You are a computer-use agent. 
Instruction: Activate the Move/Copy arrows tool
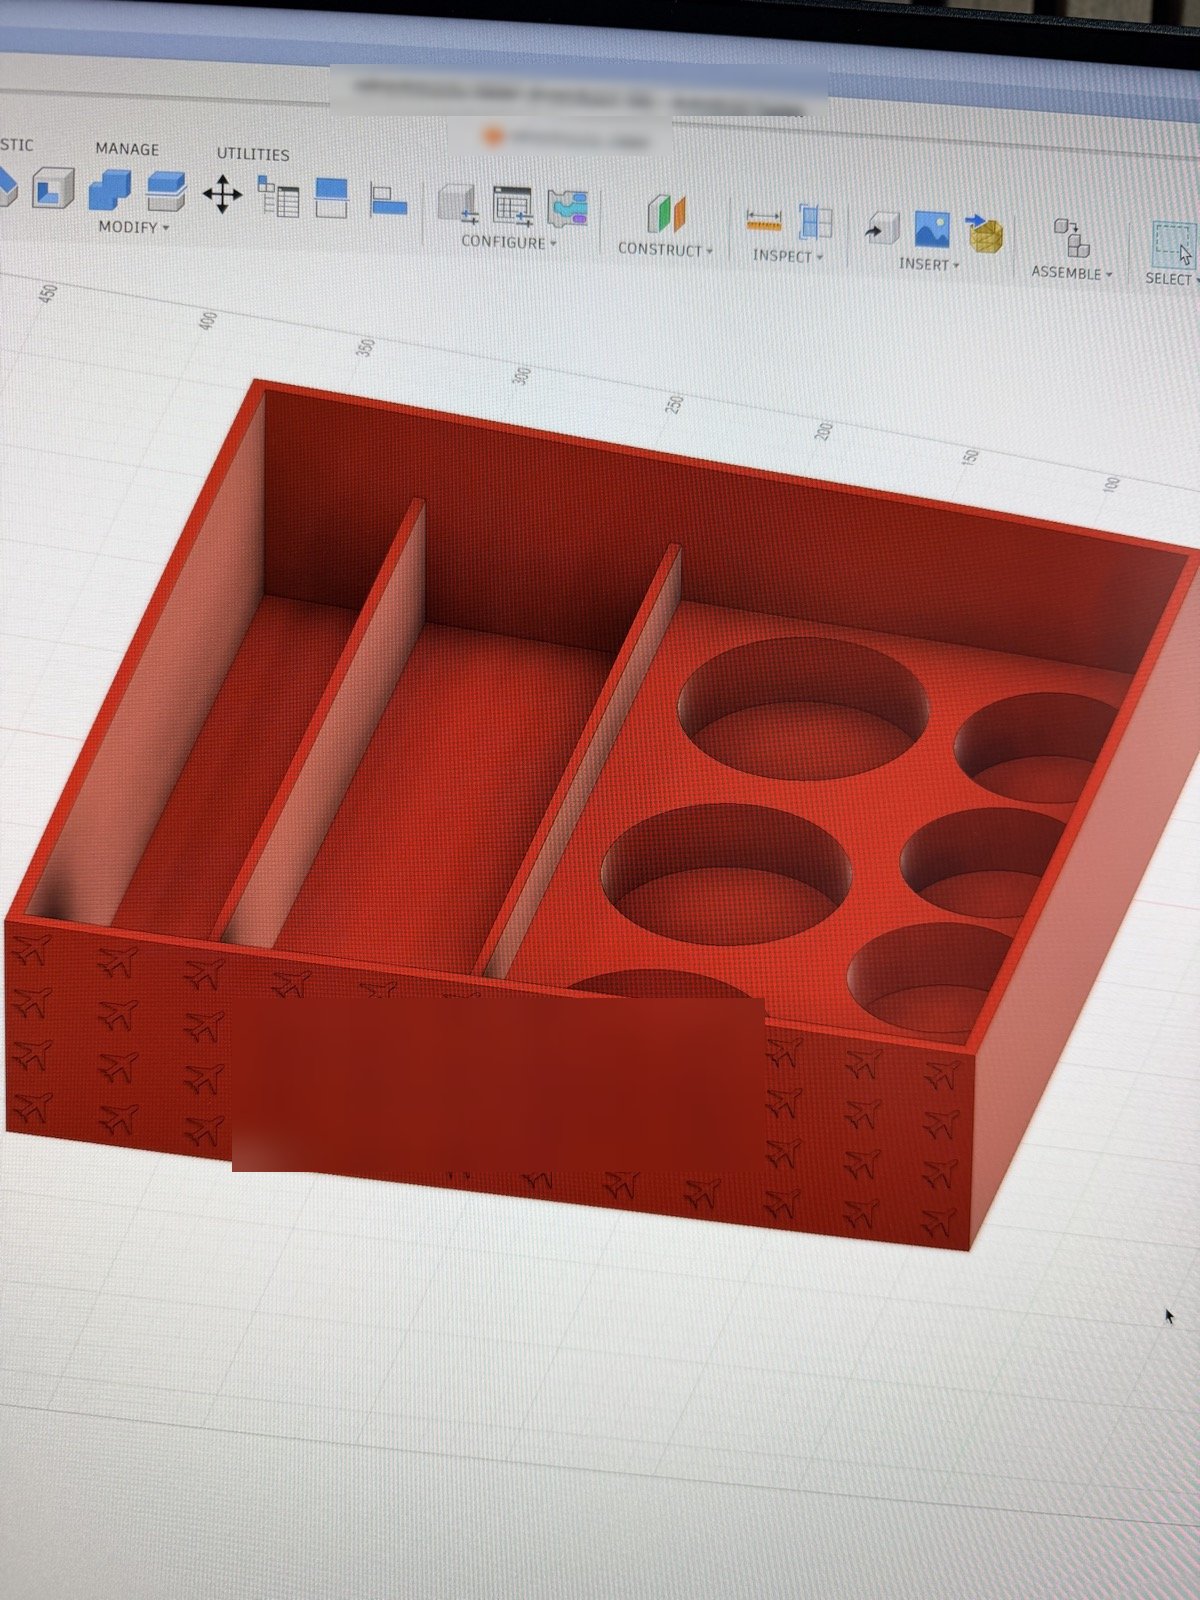pos(222,194)
